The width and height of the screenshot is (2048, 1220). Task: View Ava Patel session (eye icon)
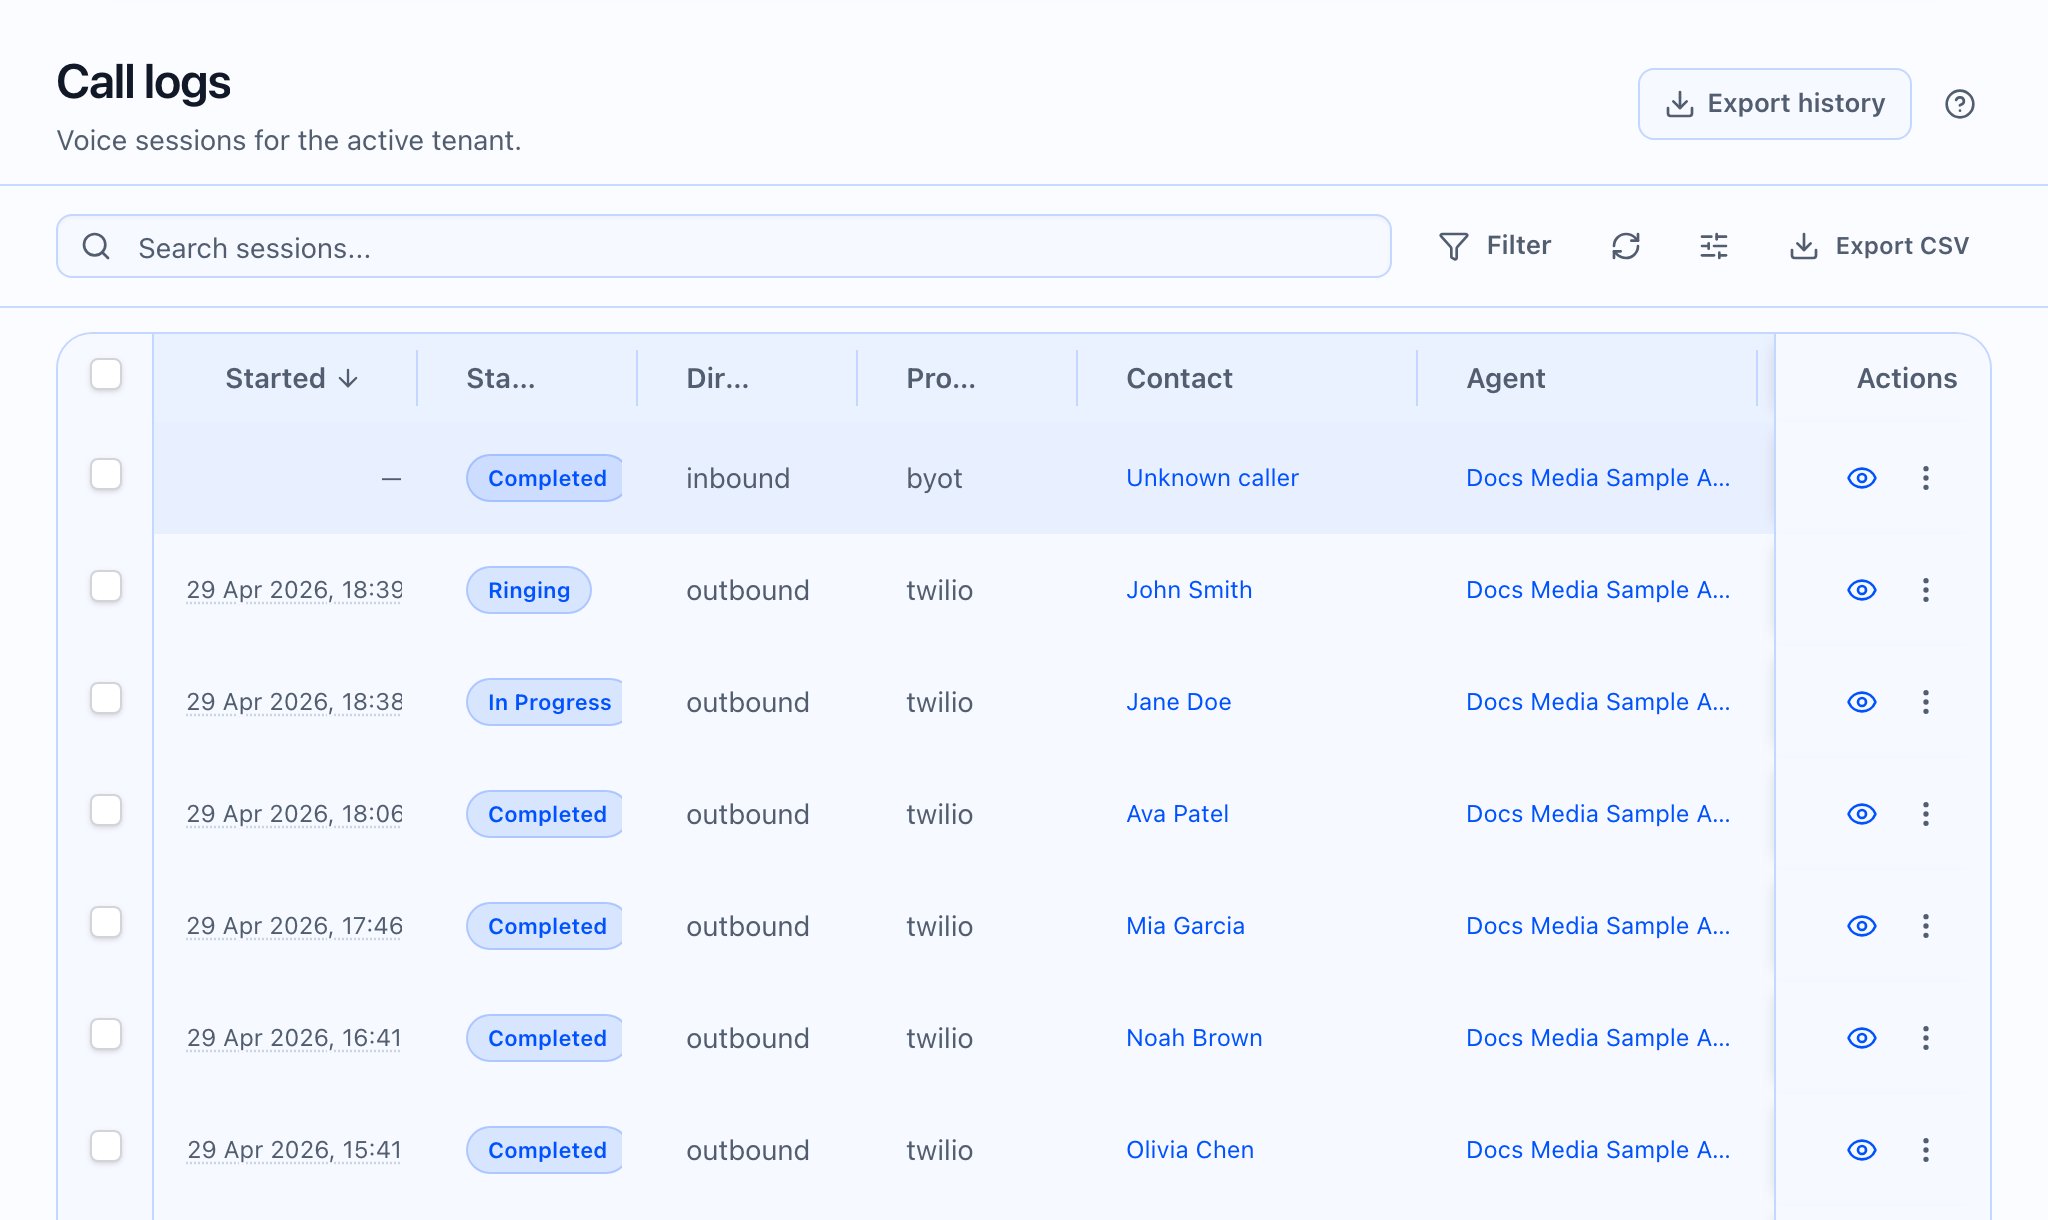(1861, 814)
